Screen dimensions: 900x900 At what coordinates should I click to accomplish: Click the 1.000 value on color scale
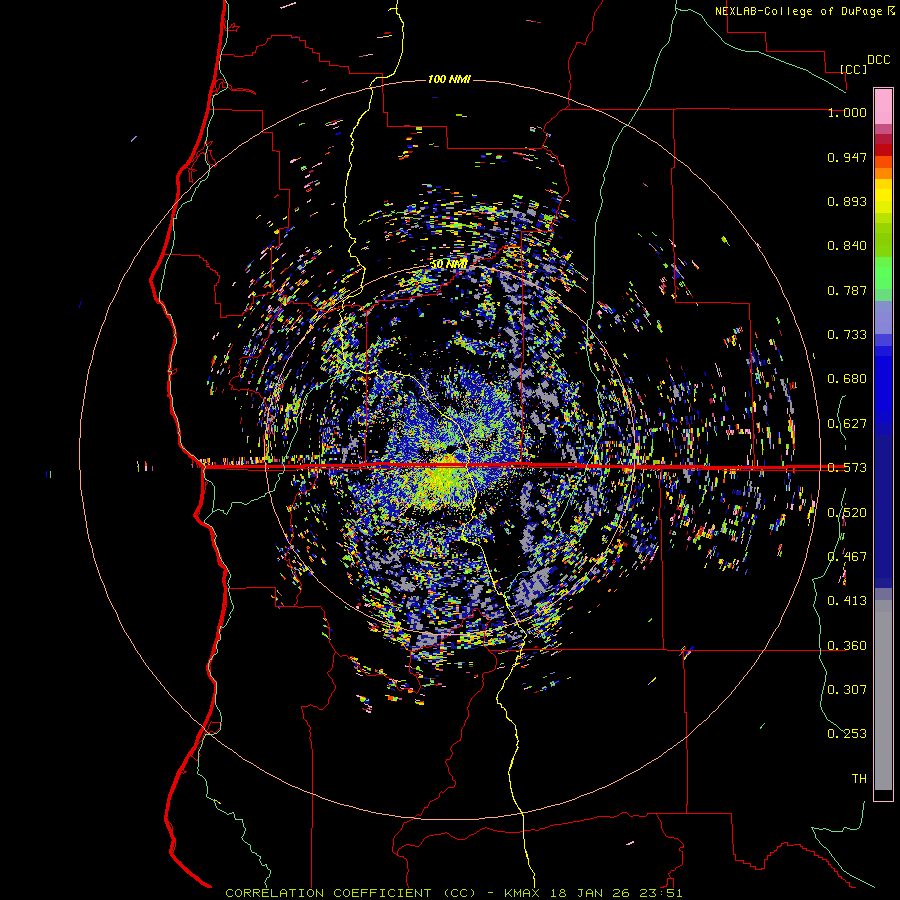click(847, 112)
